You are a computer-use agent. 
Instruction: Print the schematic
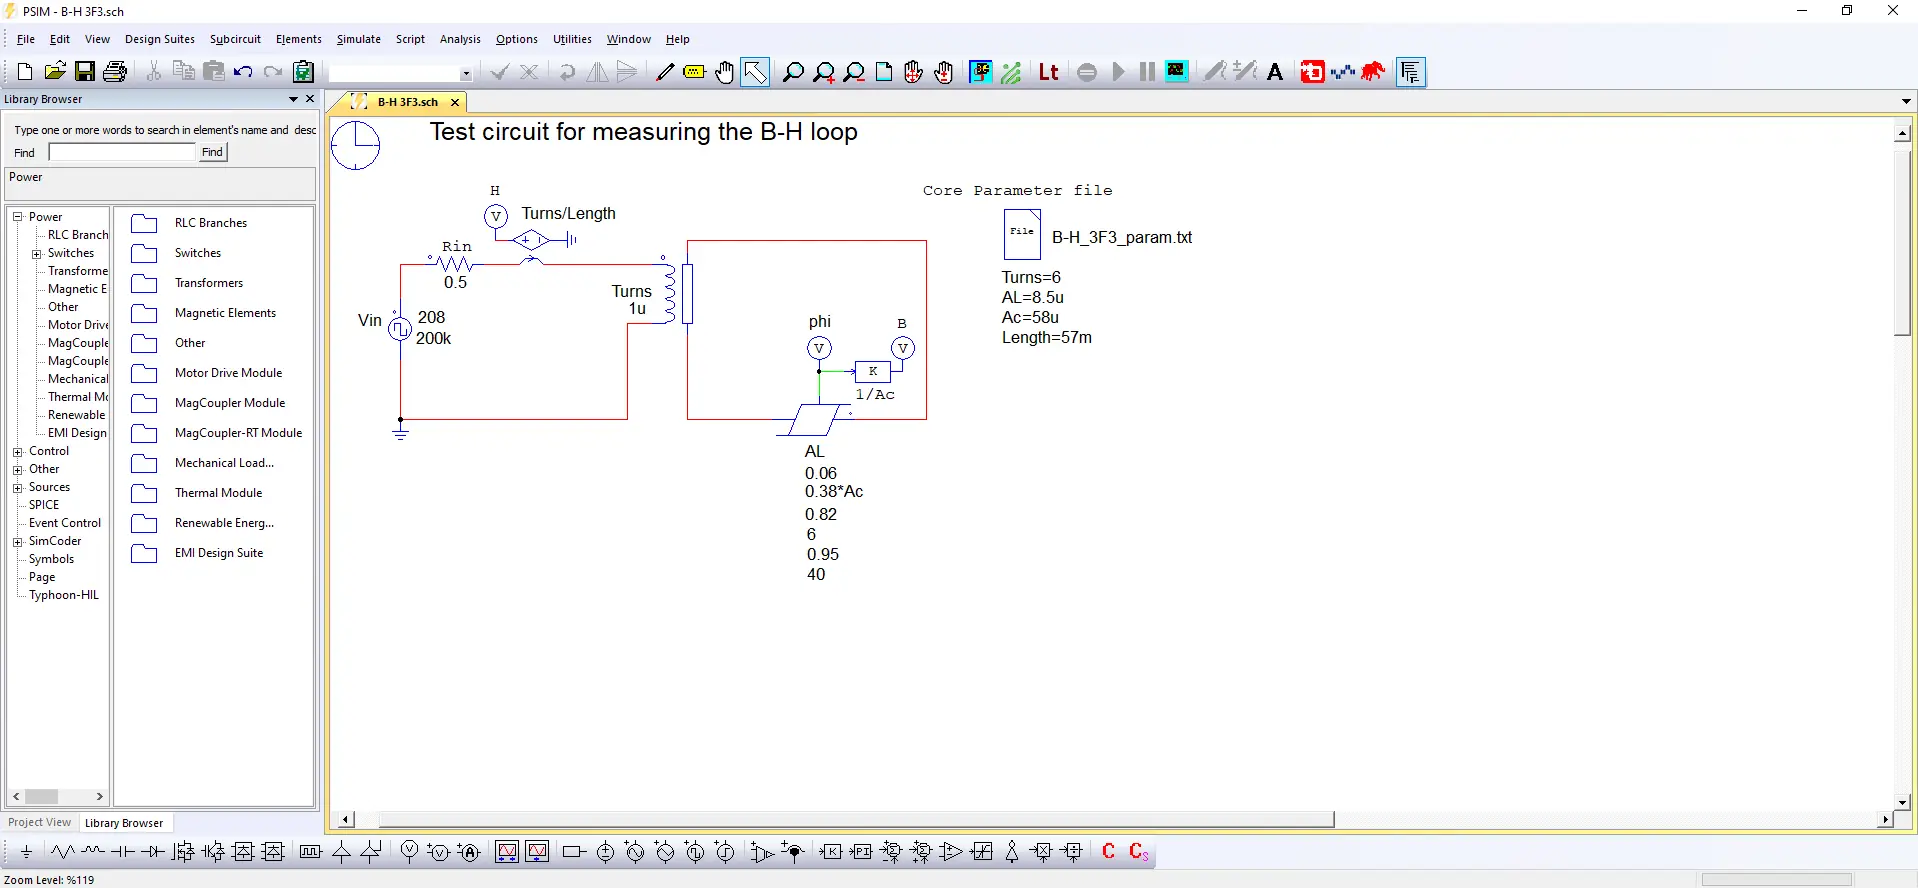pos(115,72)
